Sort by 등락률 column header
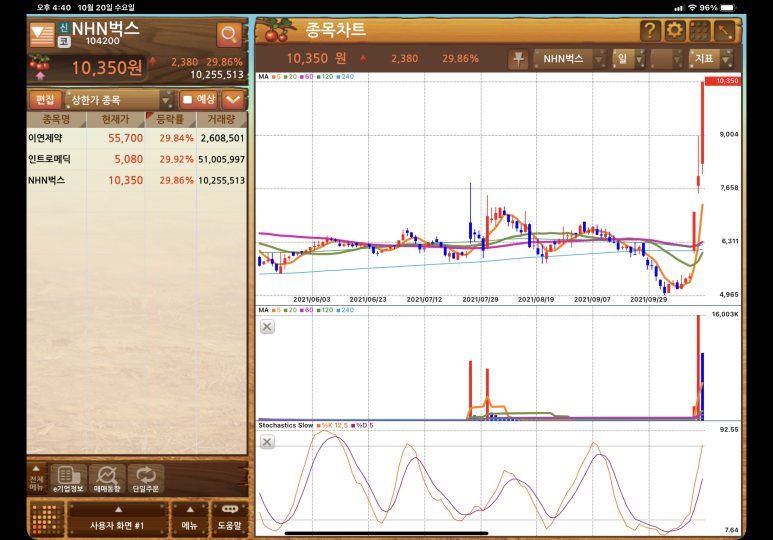Screen dimensions: 773x540 point(170,119)
